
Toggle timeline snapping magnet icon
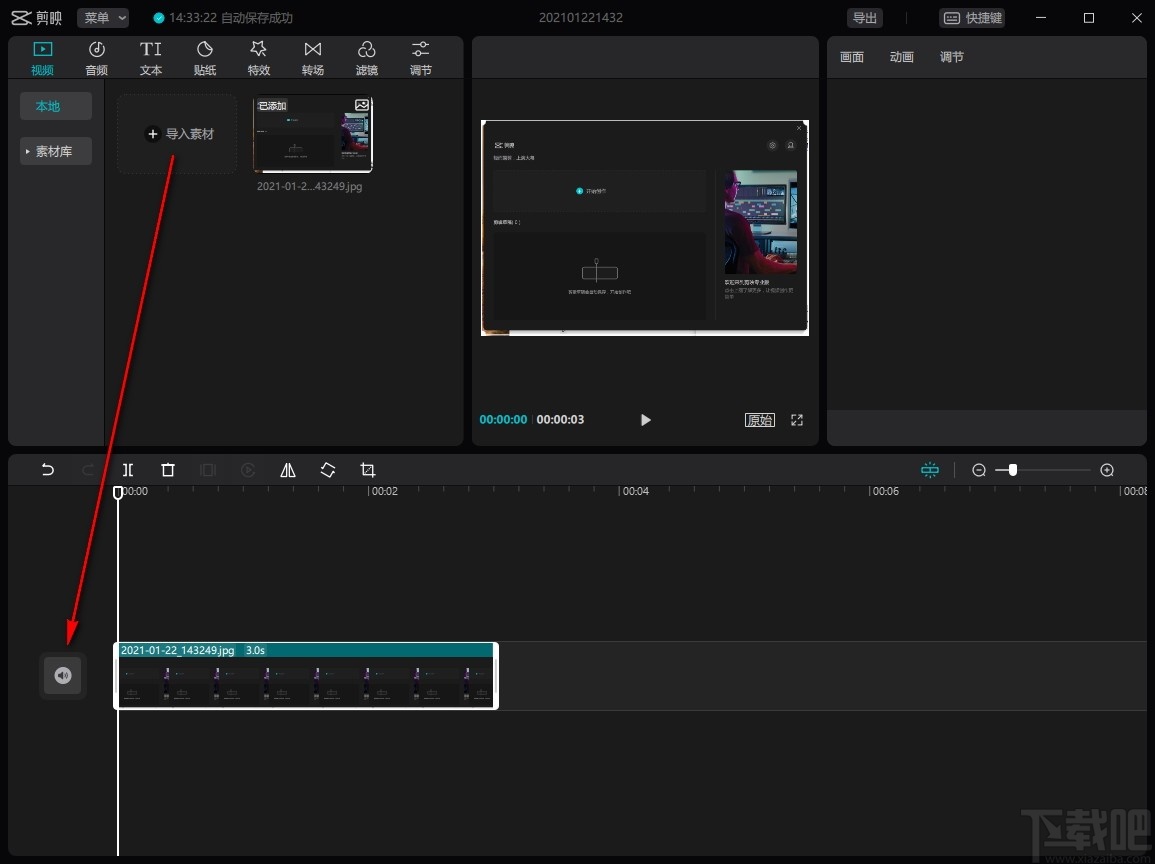click(x=930, y=470)
